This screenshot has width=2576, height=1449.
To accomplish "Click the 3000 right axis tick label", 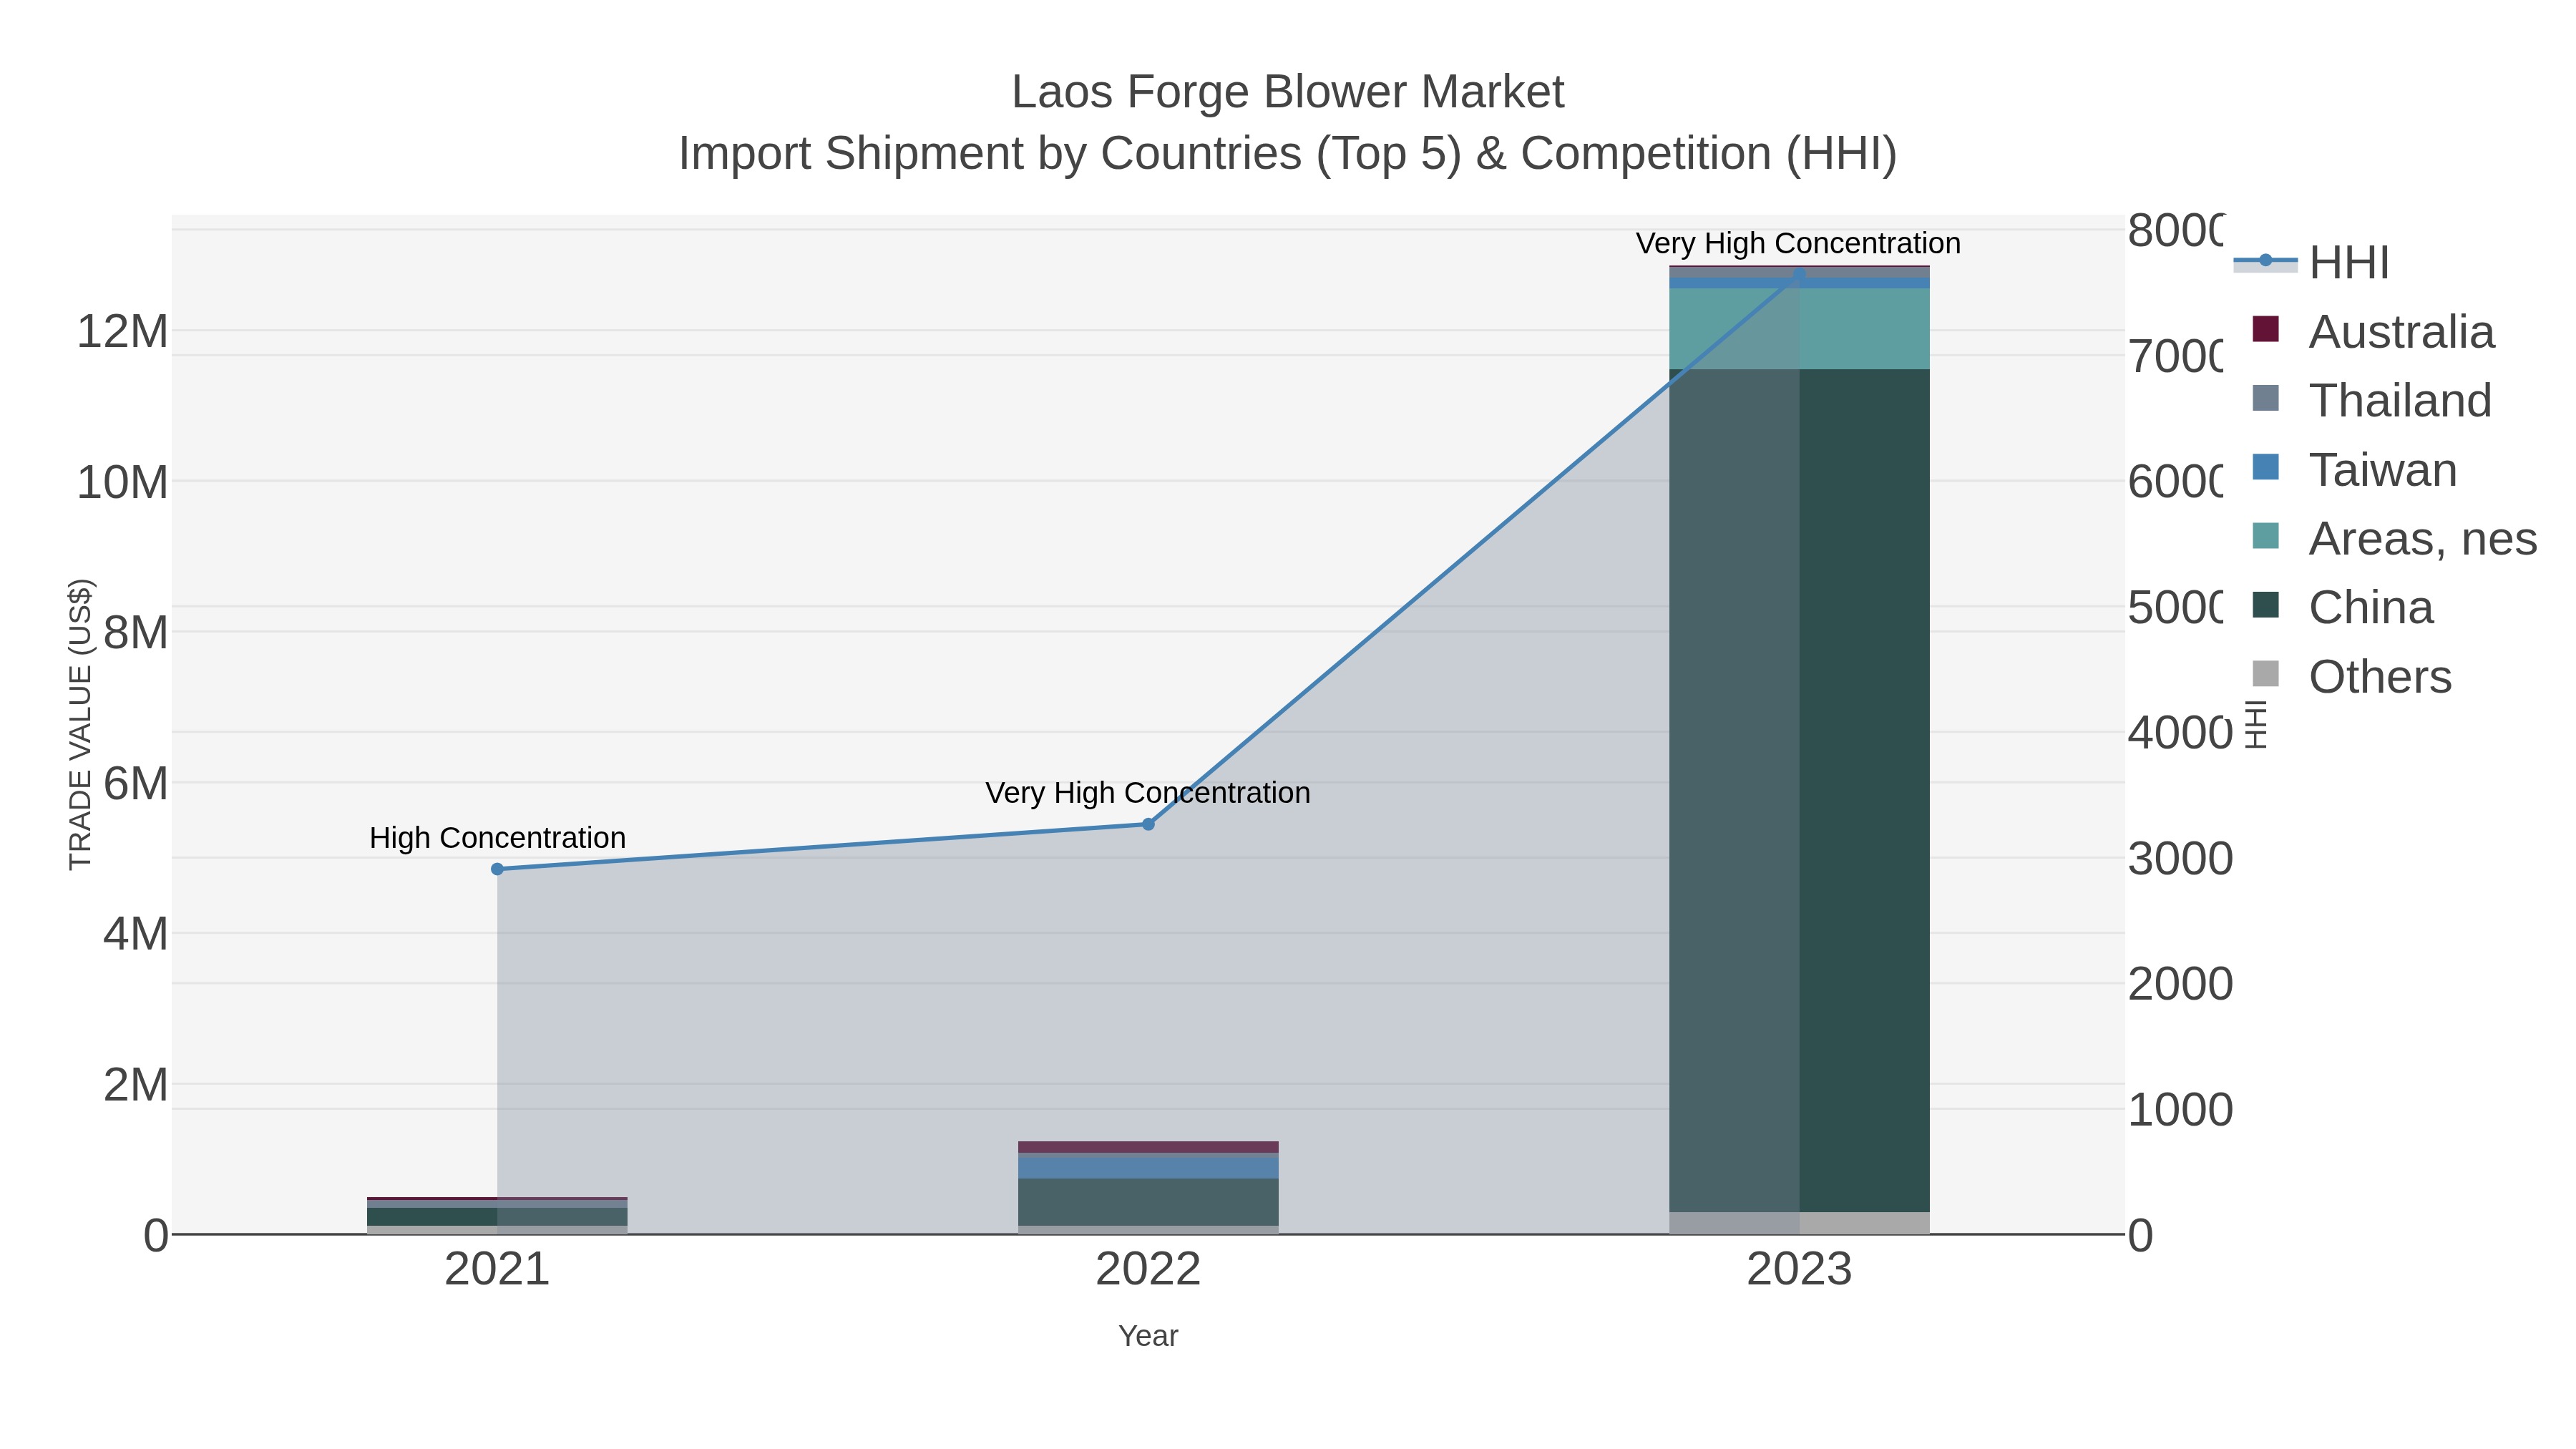I will click(x=2180, y=859).
